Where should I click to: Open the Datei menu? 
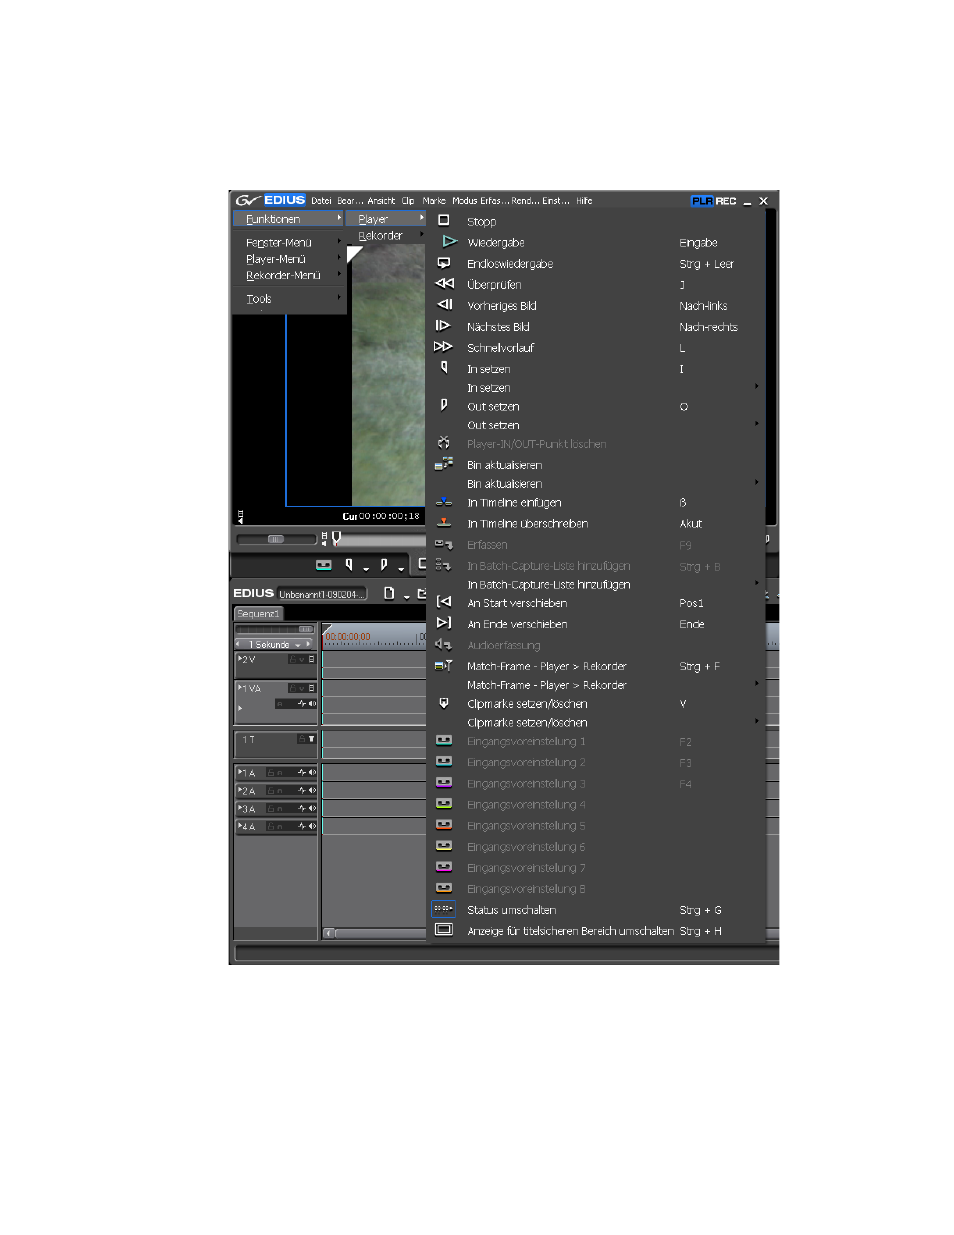pos(321,201)
